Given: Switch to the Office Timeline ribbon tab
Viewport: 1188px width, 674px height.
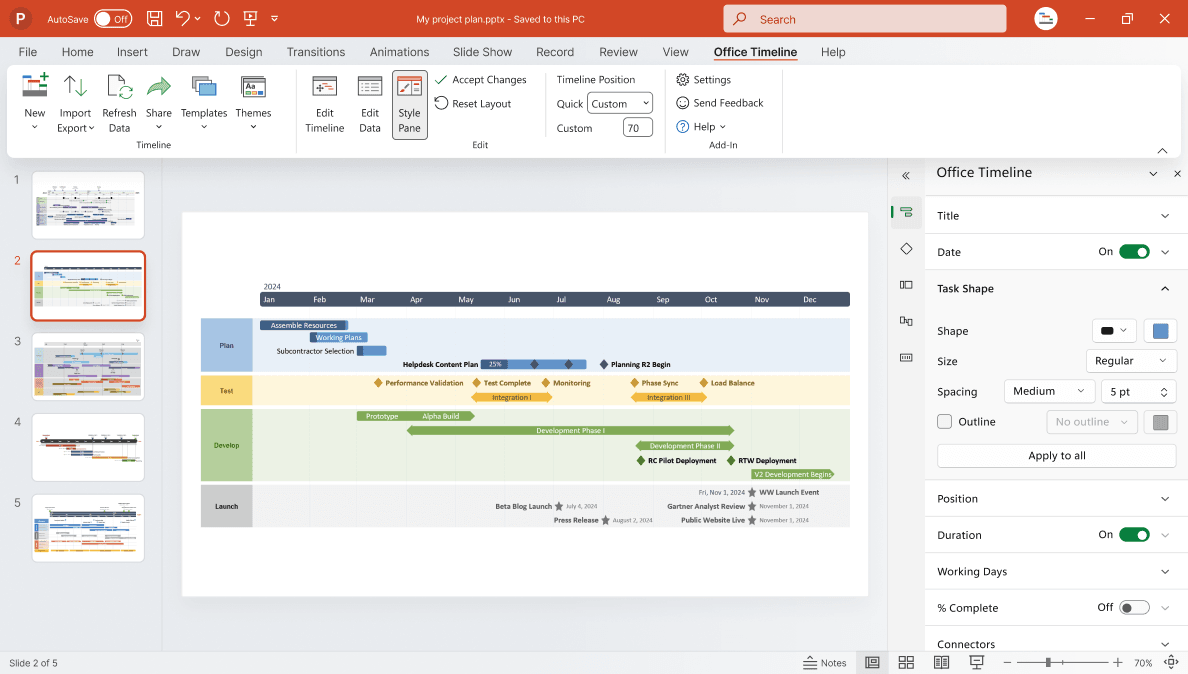Looking at the screenshot, I should click(755, 52).
